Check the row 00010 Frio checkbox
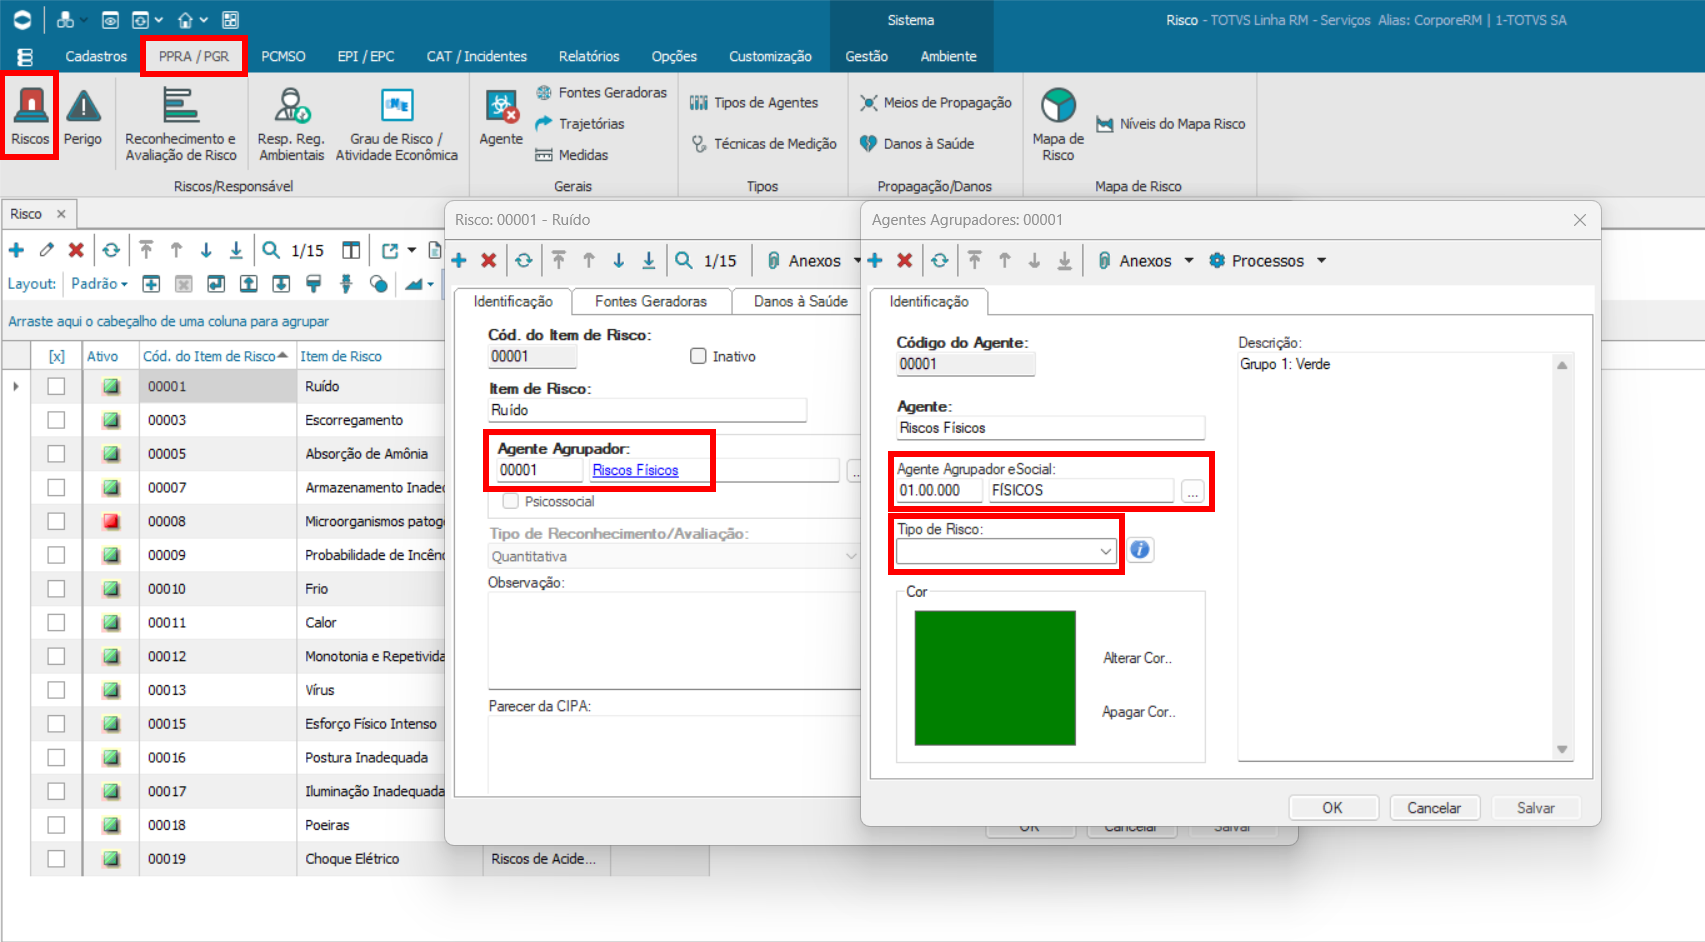This screenshot has width=1705, height=942. click(56, 589)
